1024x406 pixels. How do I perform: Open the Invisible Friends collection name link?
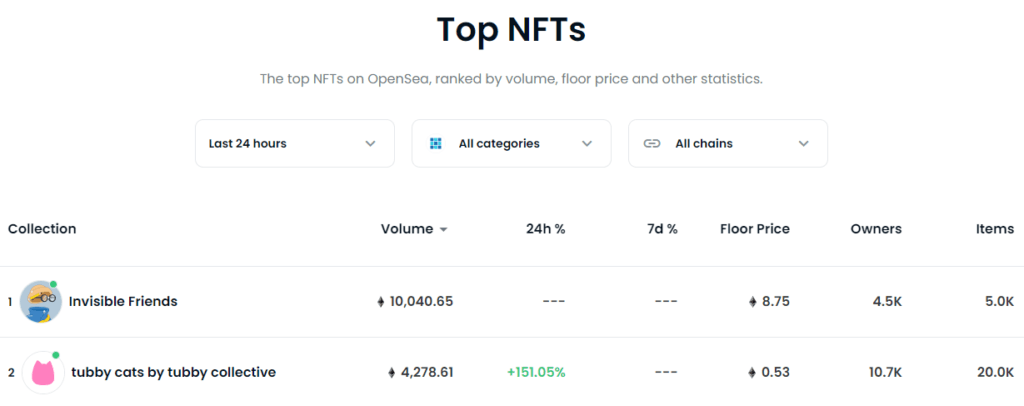pyautogui.click(x=123, y=302)
